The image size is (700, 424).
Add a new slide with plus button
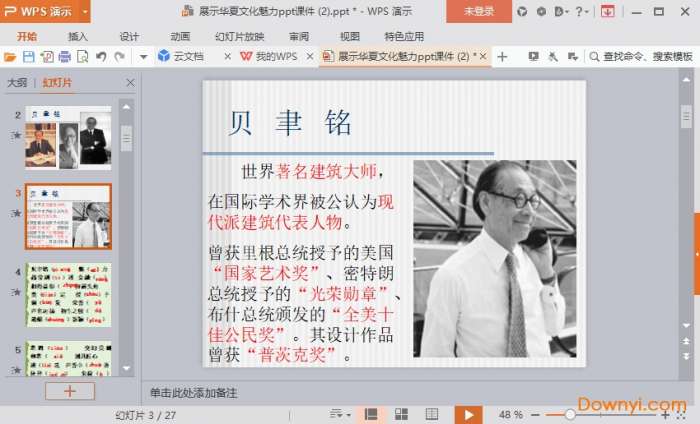[70, 391]
